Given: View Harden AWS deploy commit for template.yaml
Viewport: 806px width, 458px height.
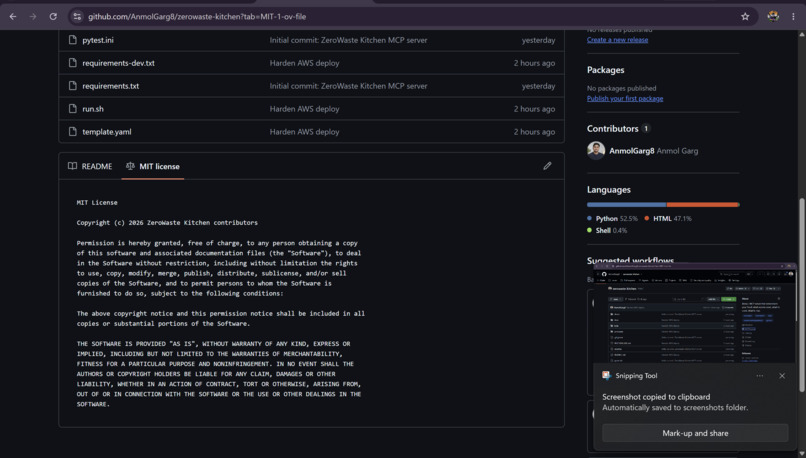Looking at the screenshot, I should click(x=304, y=132).
